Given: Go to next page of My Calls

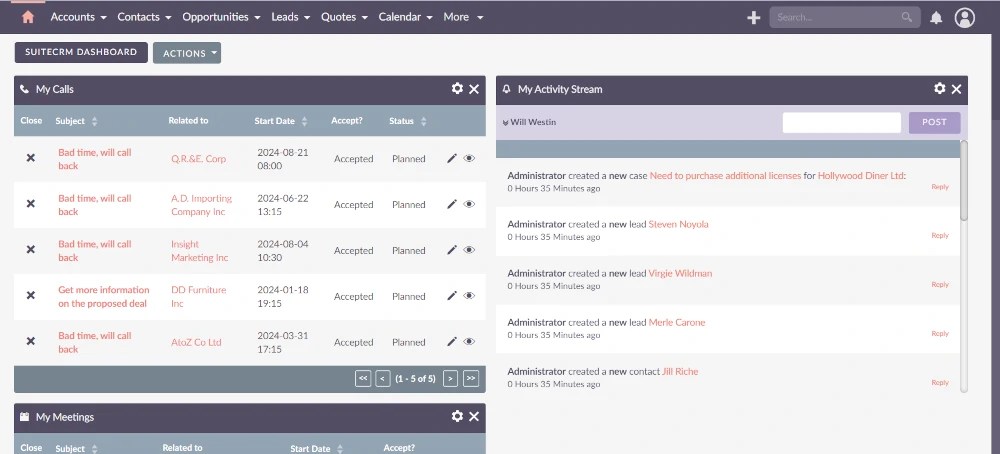Looking at the screenshot, I should [450, 378].
